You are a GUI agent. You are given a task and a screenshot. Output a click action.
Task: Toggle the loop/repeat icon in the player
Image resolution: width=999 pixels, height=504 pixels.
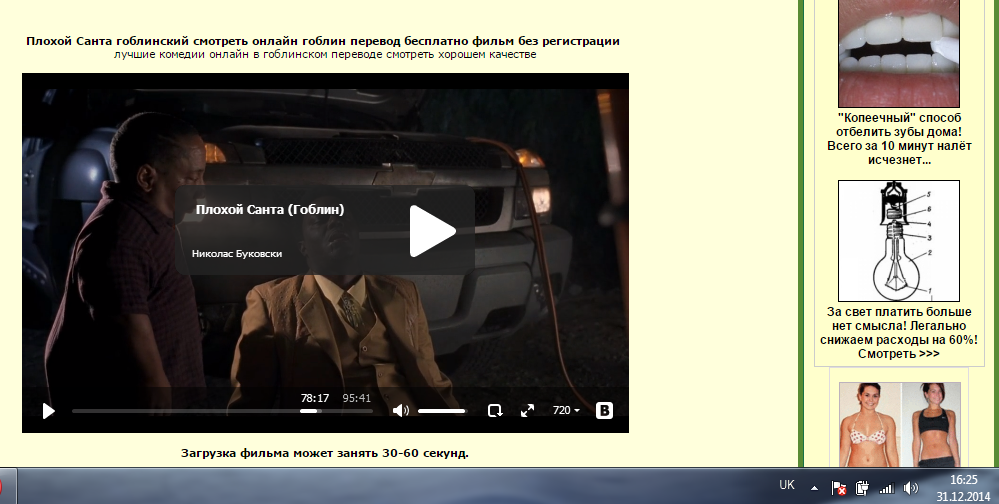(x=495, y=411)
